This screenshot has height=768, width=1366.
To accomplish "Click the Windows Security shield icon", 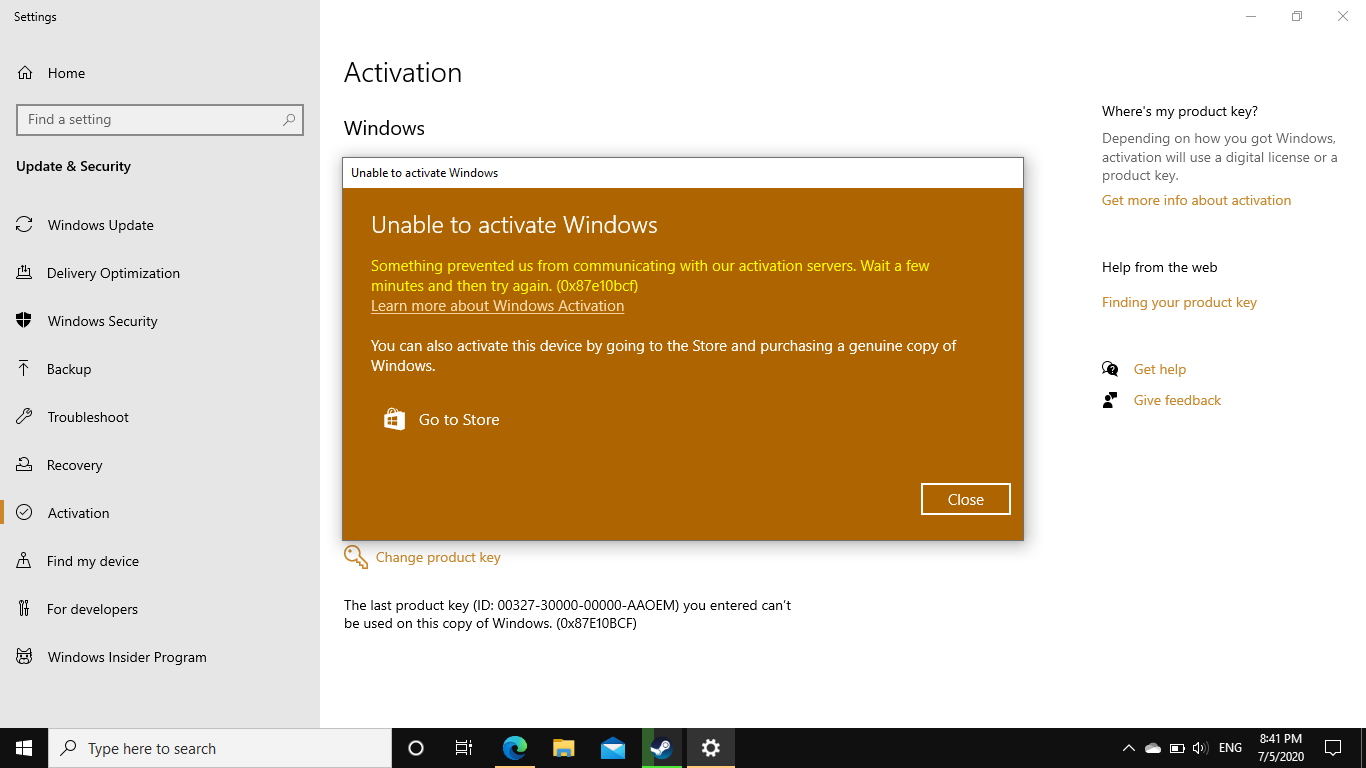I will click(x=25, y=321).
